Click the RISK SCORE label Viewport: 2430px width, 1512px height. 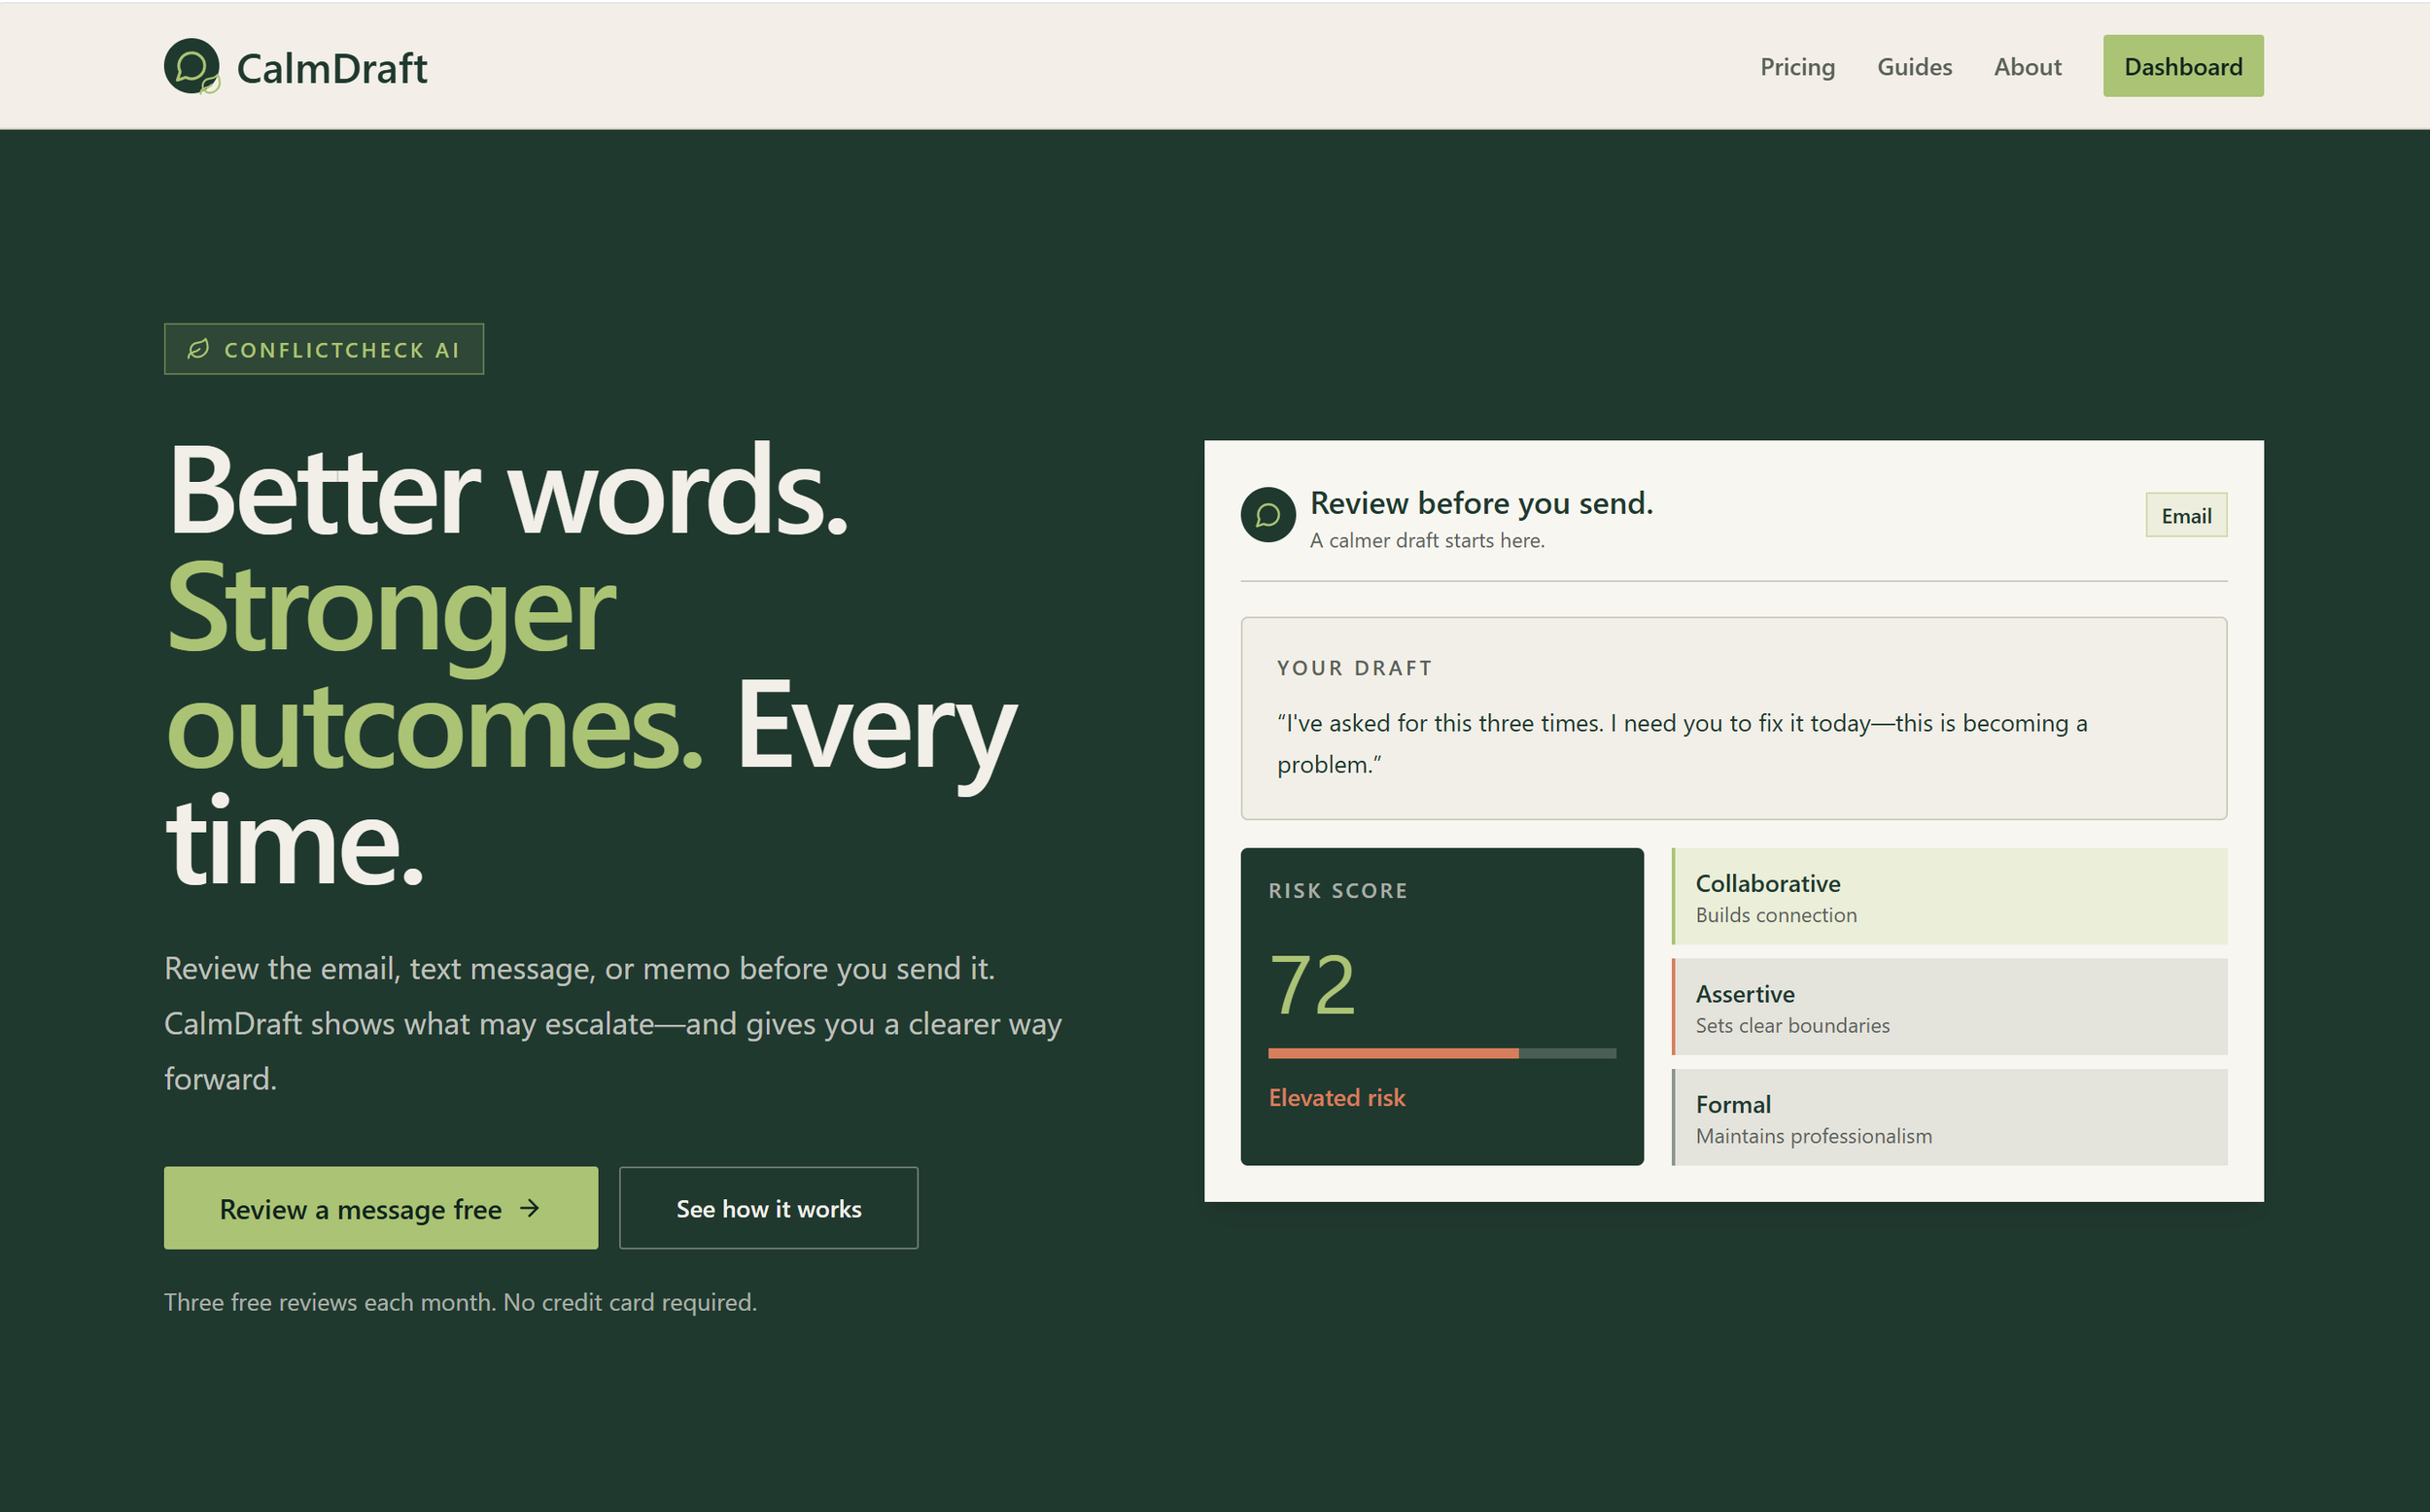click(1338, 891)
